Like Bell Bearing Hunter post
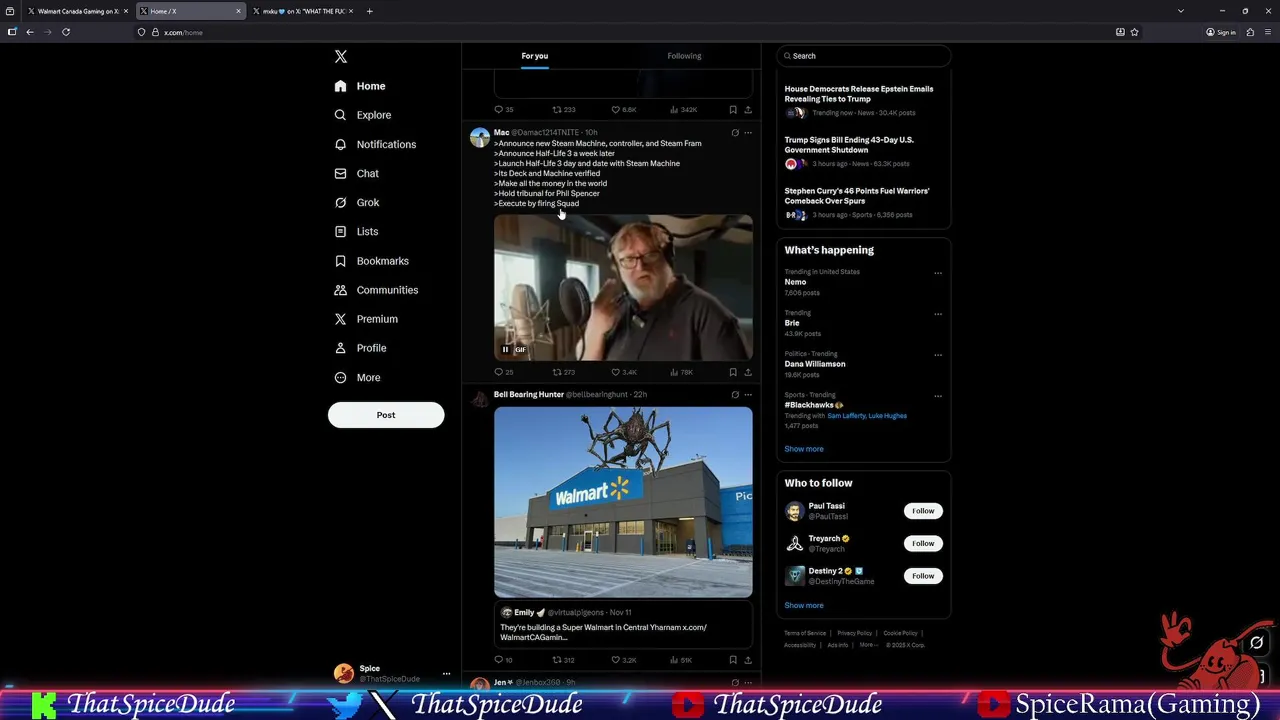 pos(623,660)
